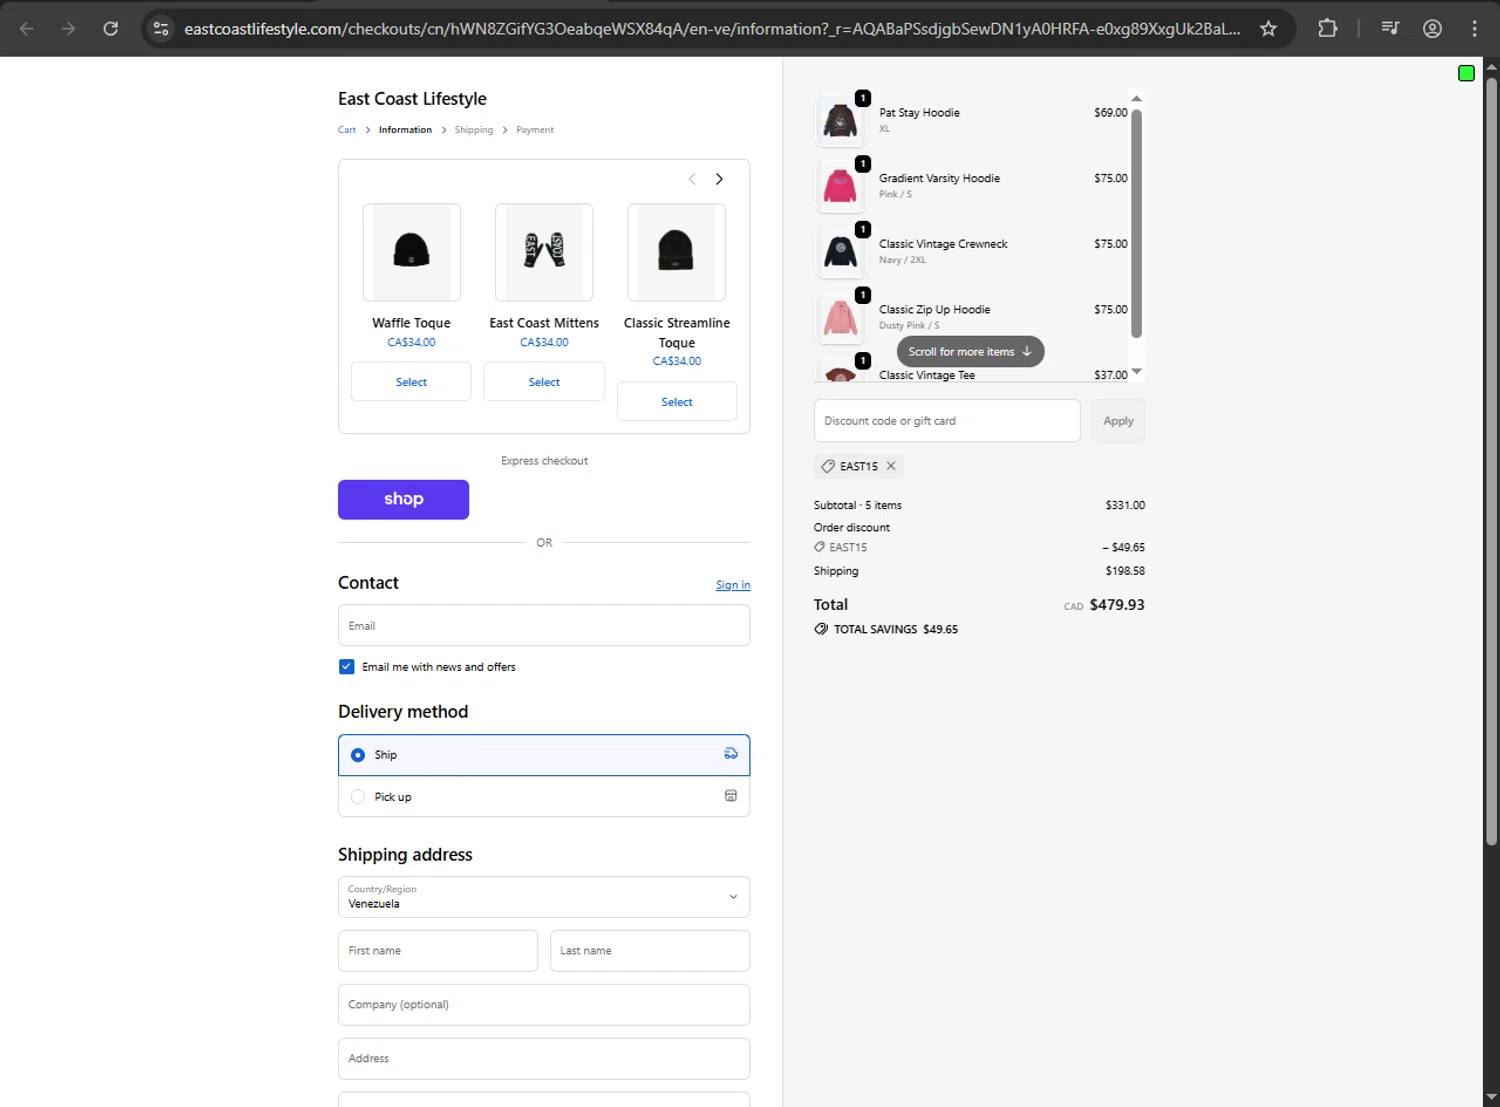Open the Country/Region dropdown showing Venezuela
Viewport: 1500px width, 1107px height.
(544, 897)
